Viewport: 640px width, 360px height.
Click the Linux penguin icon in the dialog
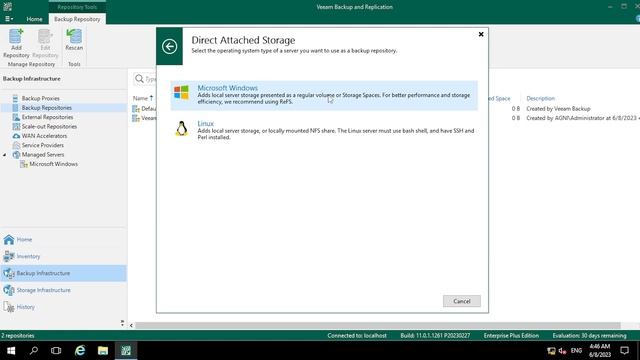(x=182, y=129)
